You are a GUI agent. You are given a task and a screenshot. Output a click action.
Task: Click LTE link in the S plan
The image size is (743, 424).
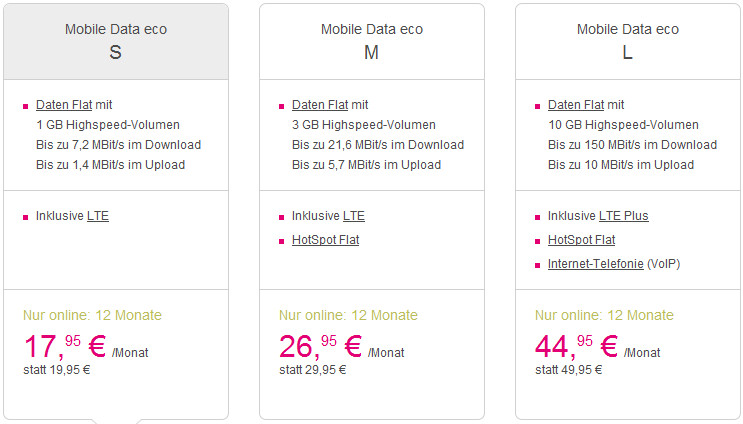point(98,216)
